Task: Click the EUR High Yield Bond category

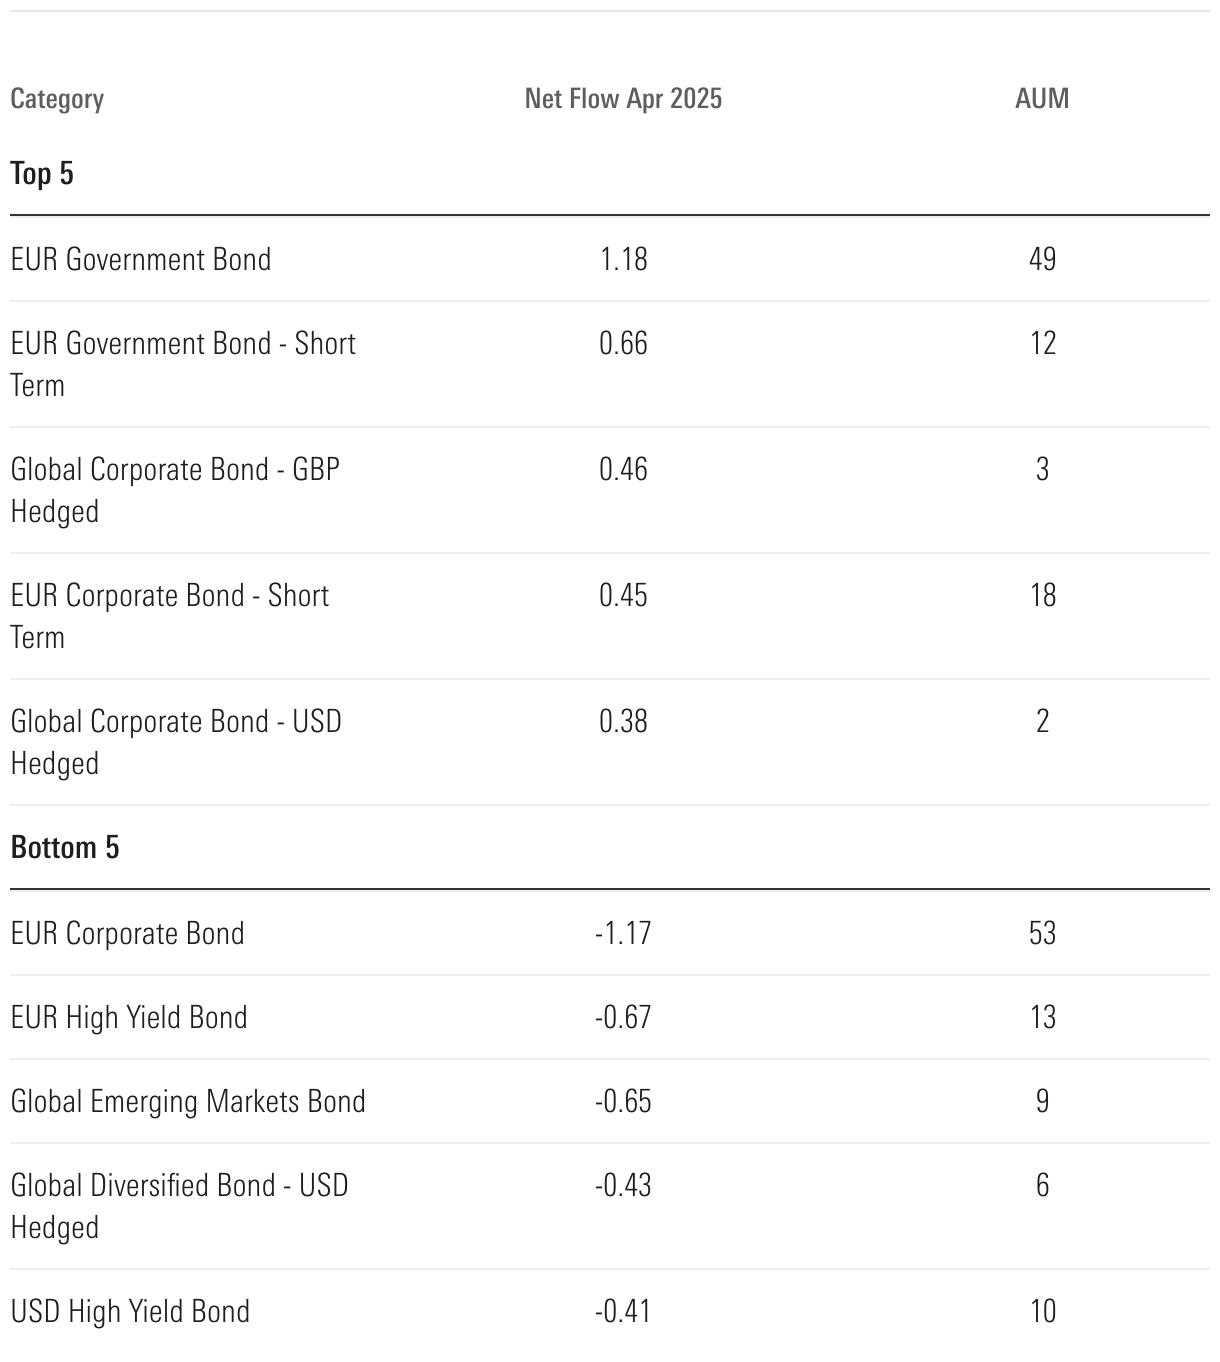Action: (129, 1018)
